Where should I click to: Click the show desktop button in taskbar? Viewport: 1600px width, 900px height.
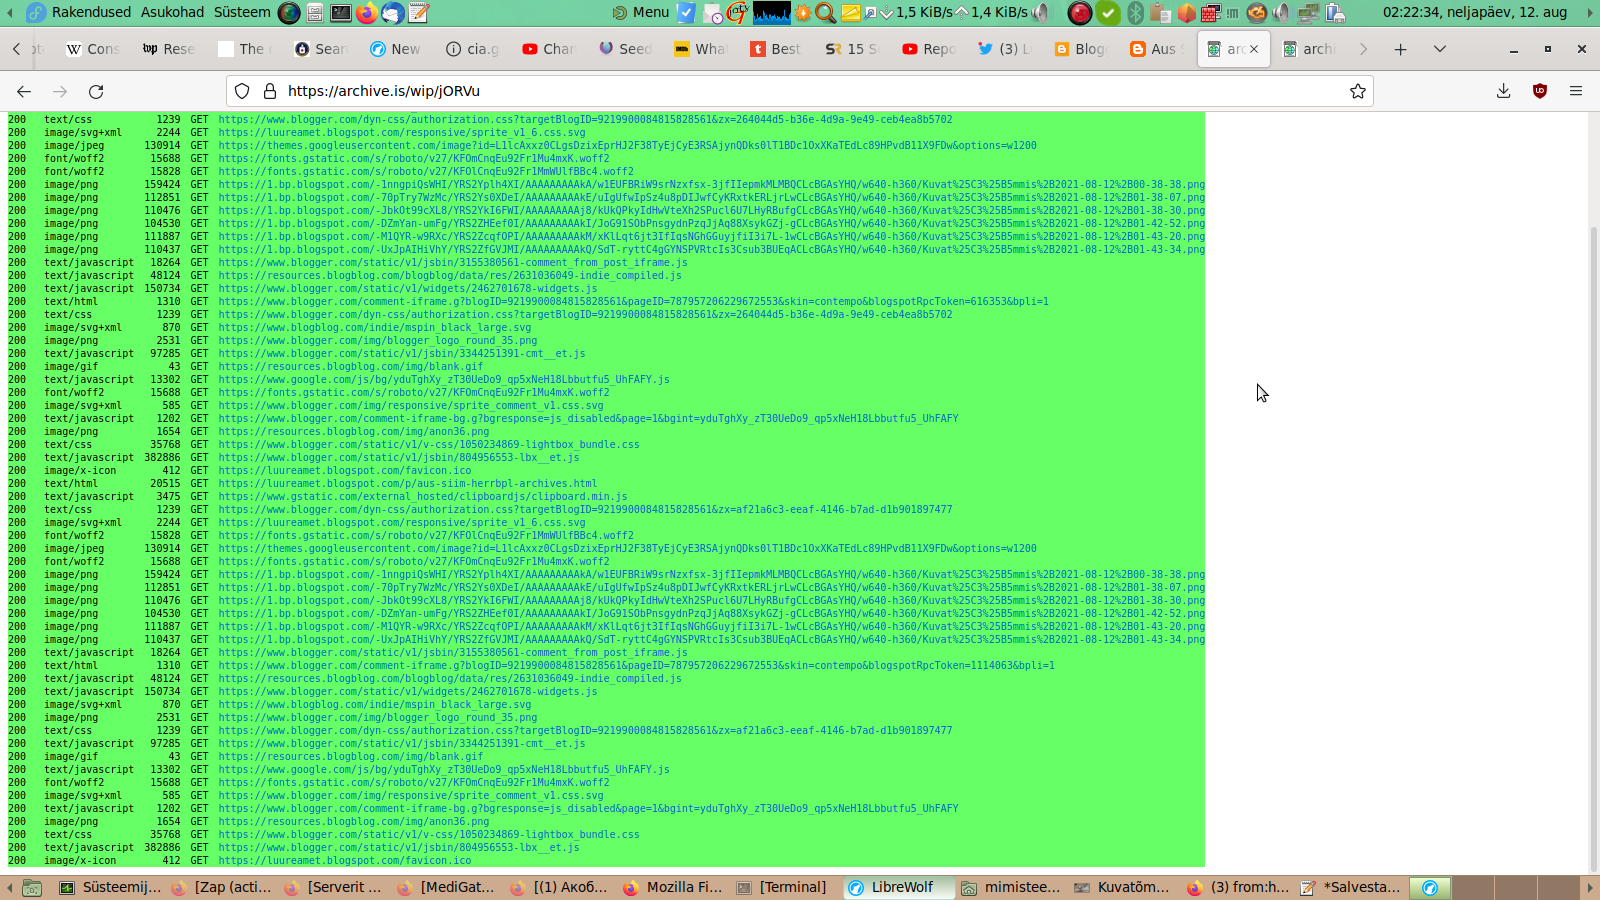tap(32, 887)
